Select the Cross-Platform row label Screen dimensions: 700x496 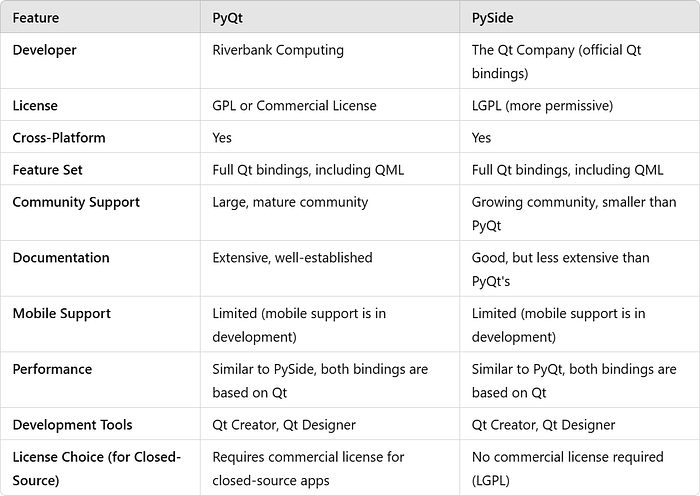(x=59, y=138)
